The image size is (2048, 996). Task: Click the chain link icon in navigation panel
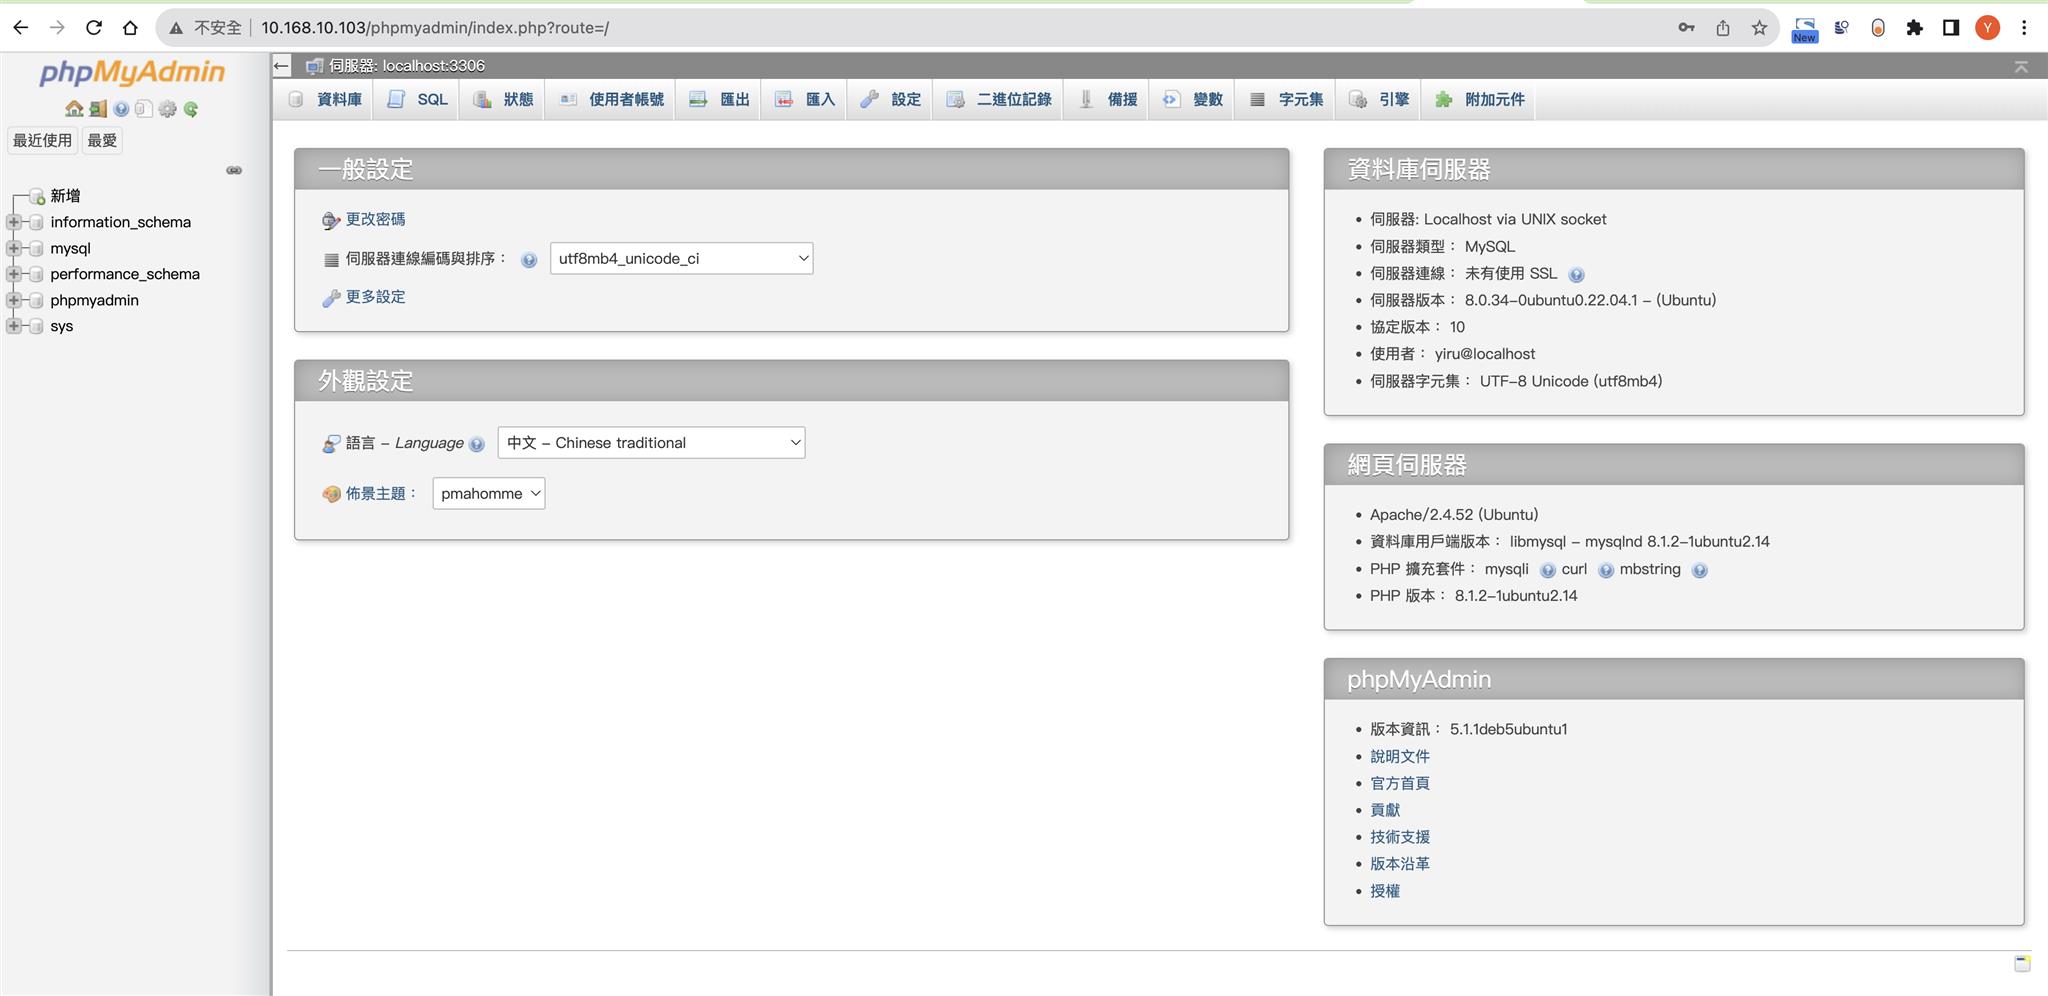(x=234, y=170)
